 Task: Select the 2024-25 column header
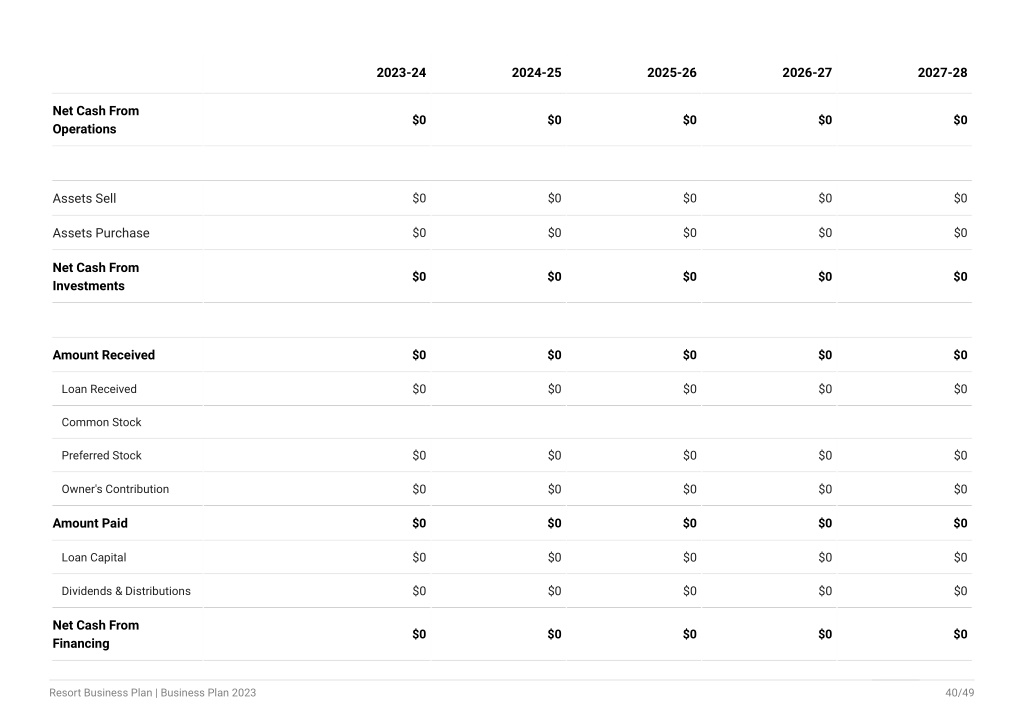pyautogui.click(x=536, y=72)
